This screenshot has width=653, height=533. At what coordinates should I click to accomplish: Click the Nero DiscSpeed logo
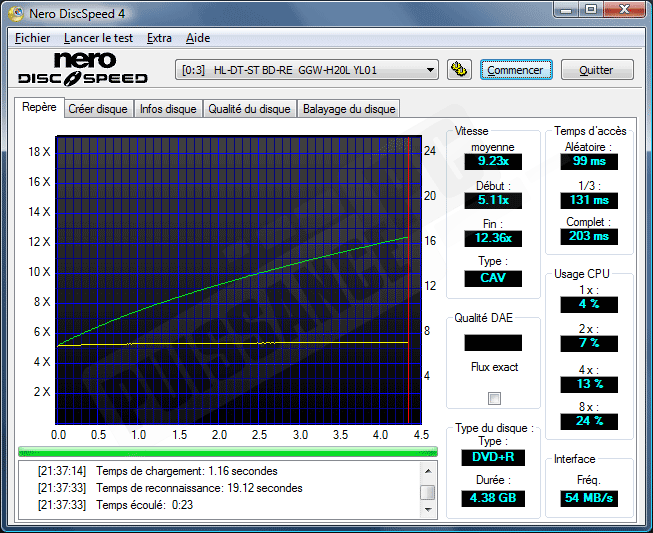(85, 69)
